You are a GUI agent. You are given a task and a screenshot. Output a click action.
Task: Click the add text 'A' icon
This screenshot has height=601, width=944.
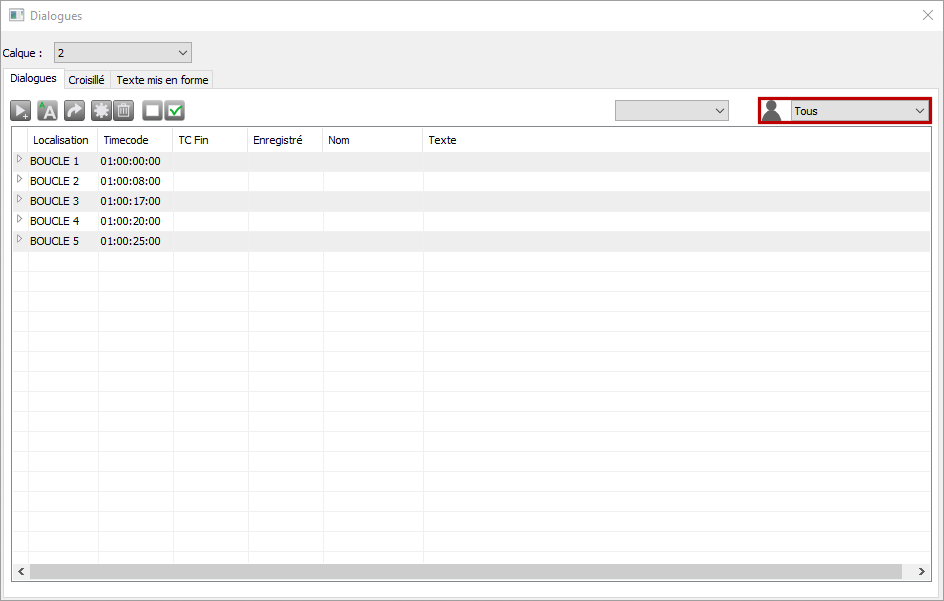(47, 111)
